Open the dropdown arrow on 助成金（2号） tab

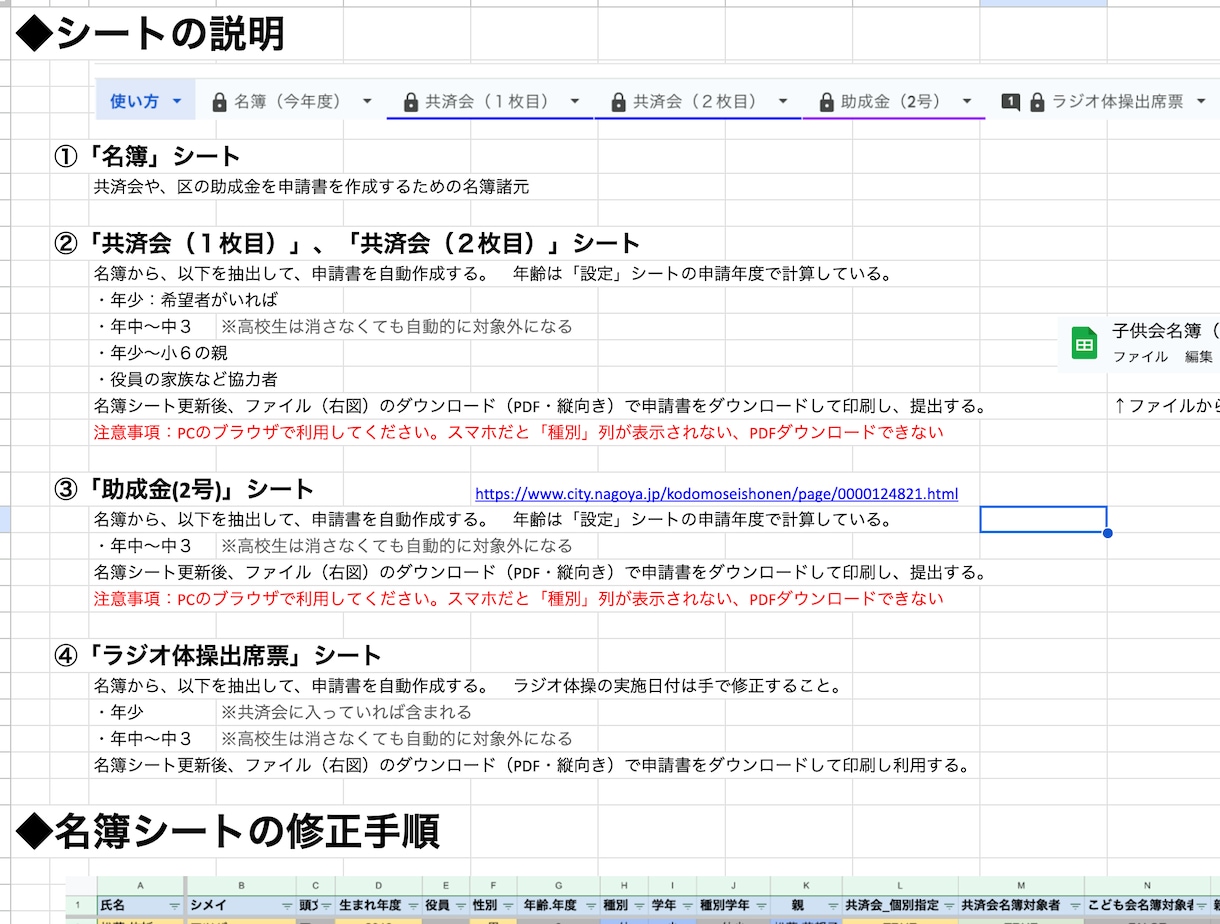coord(967,102)
